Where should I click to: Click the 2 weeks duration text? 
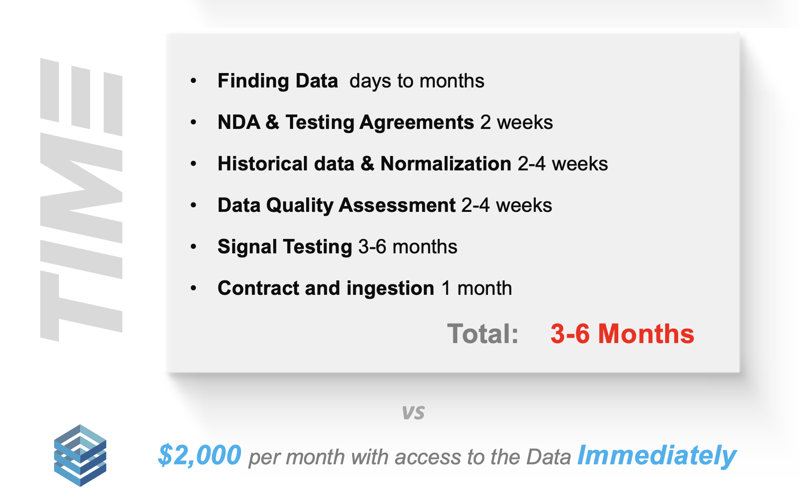tap(516, 122)
